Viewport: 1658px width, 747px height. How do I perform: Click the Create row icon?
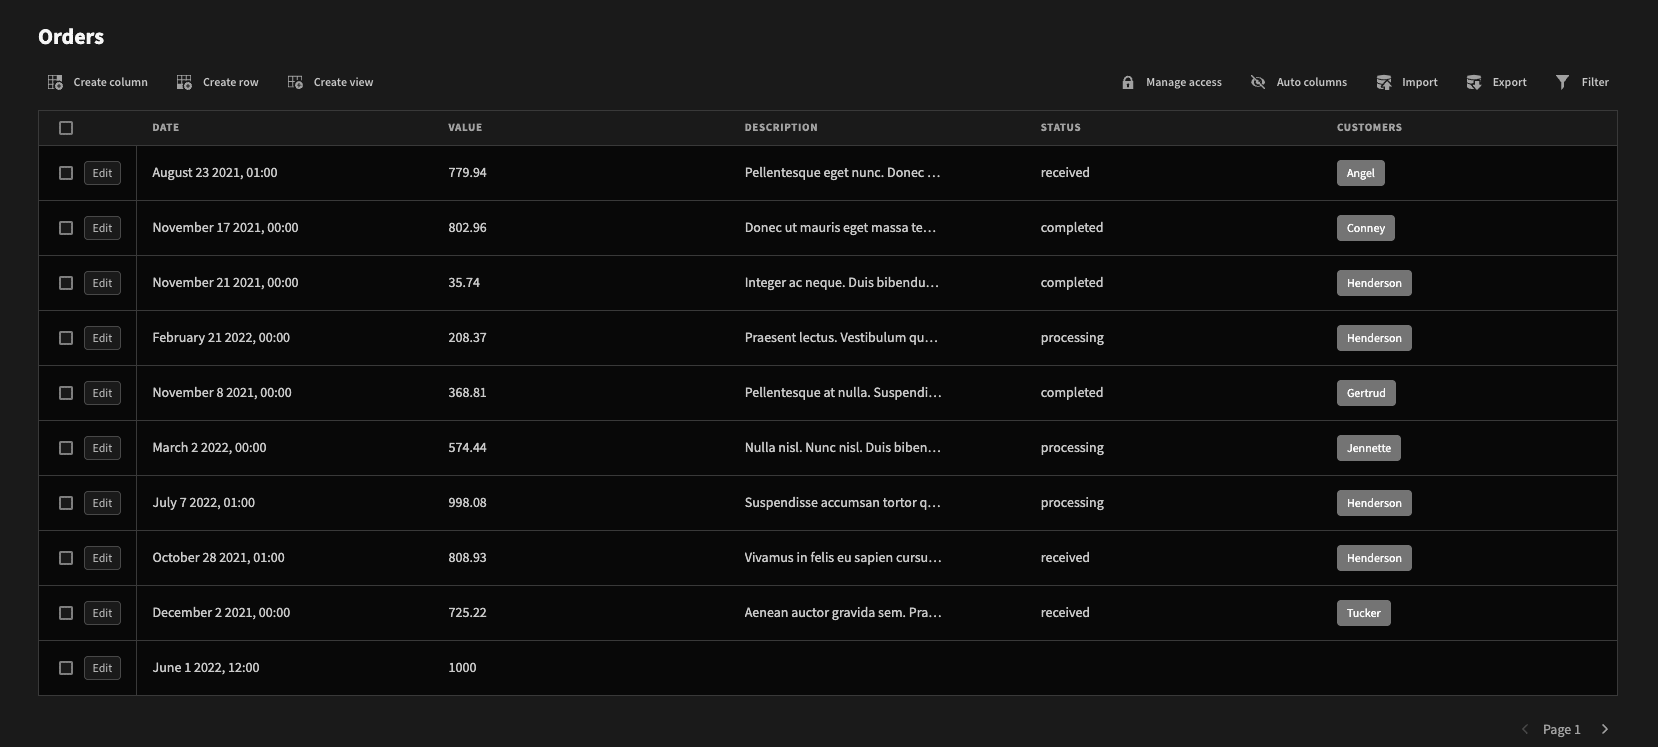[184, 82]
